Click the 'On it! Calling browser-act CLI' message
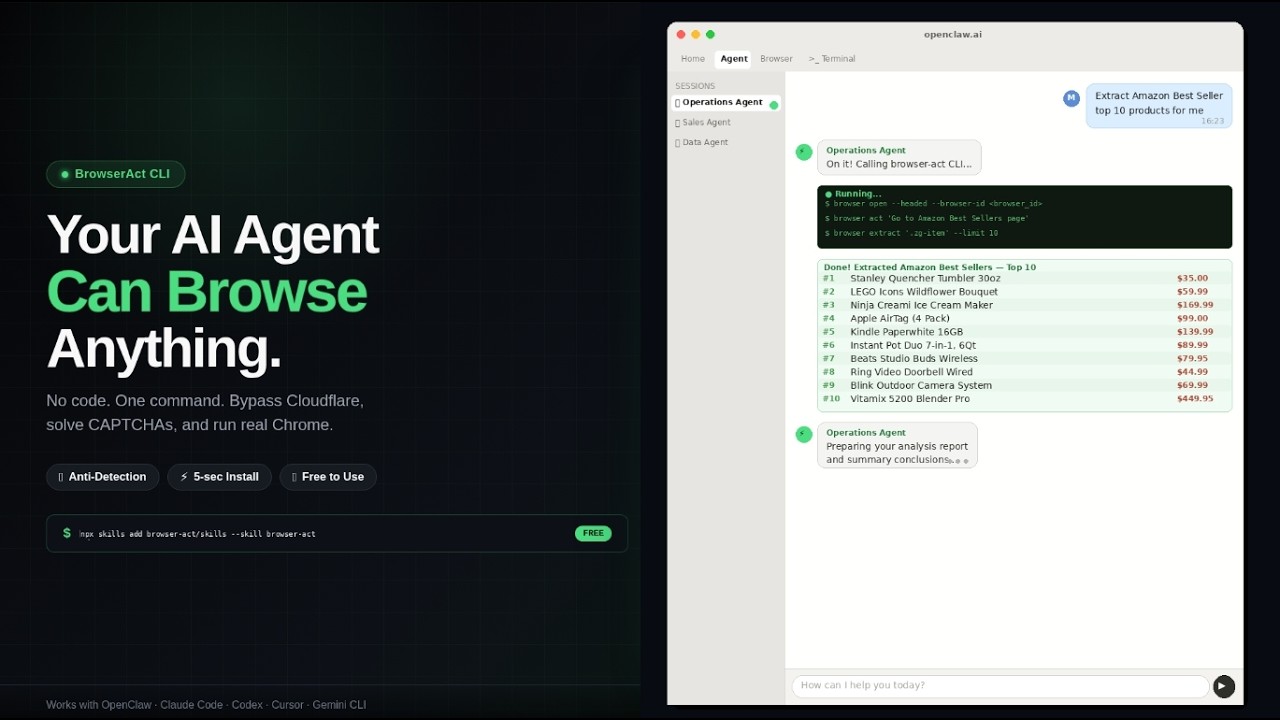 point(899,157)
